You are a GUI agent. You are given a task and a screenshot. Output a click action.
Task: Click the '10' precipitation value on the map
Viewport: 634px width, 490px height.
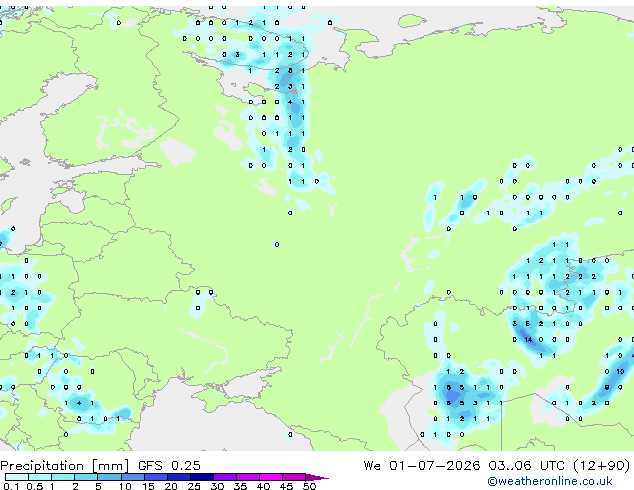pos(620,371)
